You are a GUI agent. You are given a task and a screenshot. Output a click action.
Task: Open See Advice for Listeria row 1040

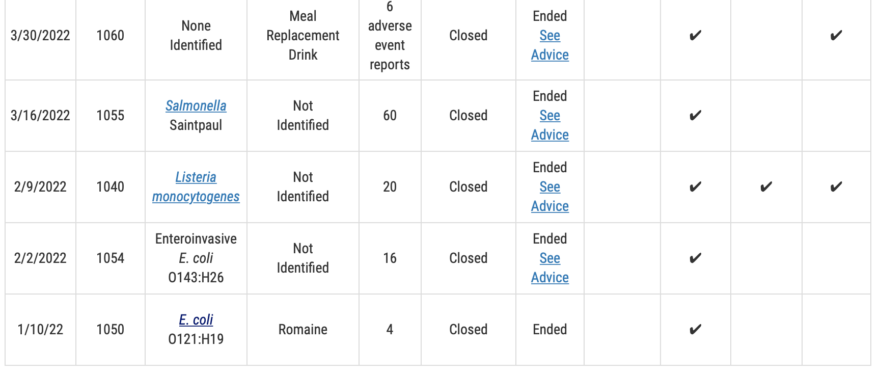click(550, 196)
